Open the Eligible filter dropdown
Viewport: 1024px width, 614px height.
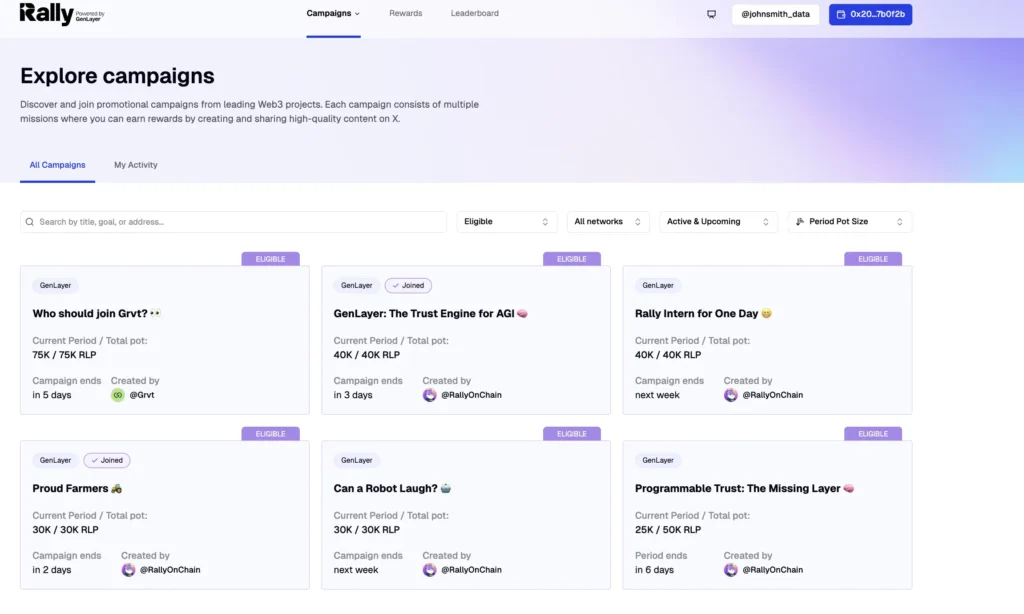506,222
